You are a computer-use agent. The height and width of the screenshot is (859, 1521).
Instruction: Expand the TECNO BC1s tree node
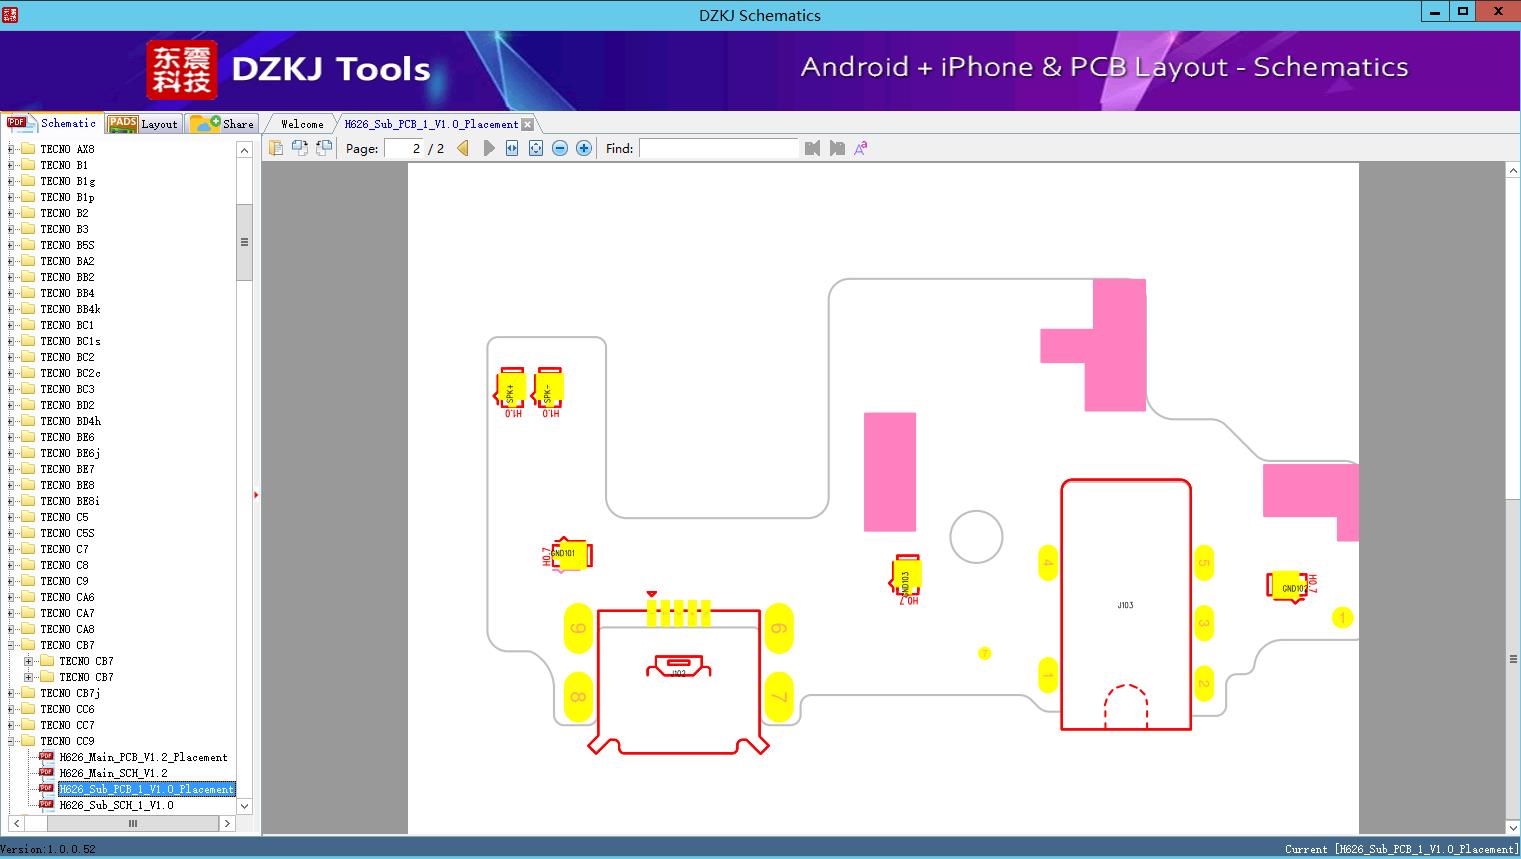pos(11,341)
